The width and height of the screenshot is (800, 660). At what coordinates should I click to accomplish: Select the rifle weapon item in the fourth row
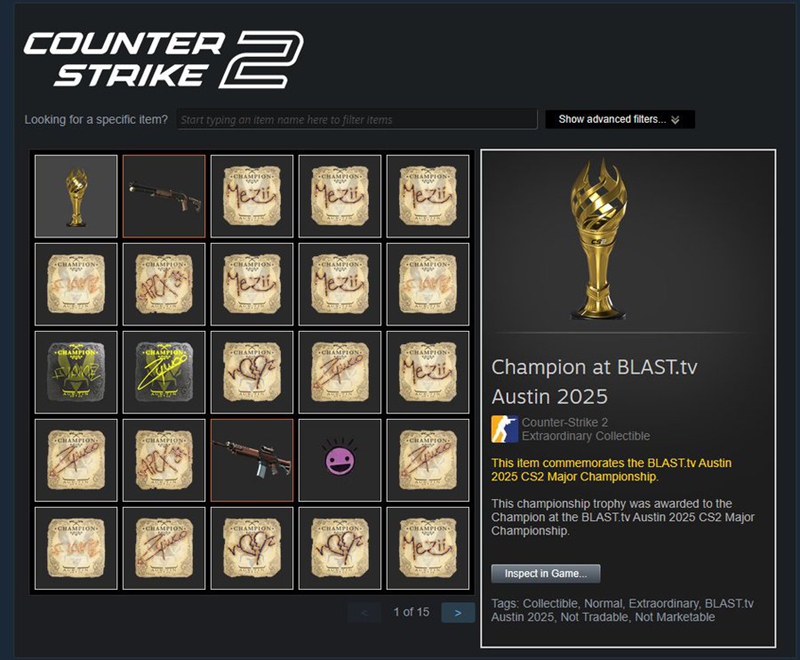[252, 461]
